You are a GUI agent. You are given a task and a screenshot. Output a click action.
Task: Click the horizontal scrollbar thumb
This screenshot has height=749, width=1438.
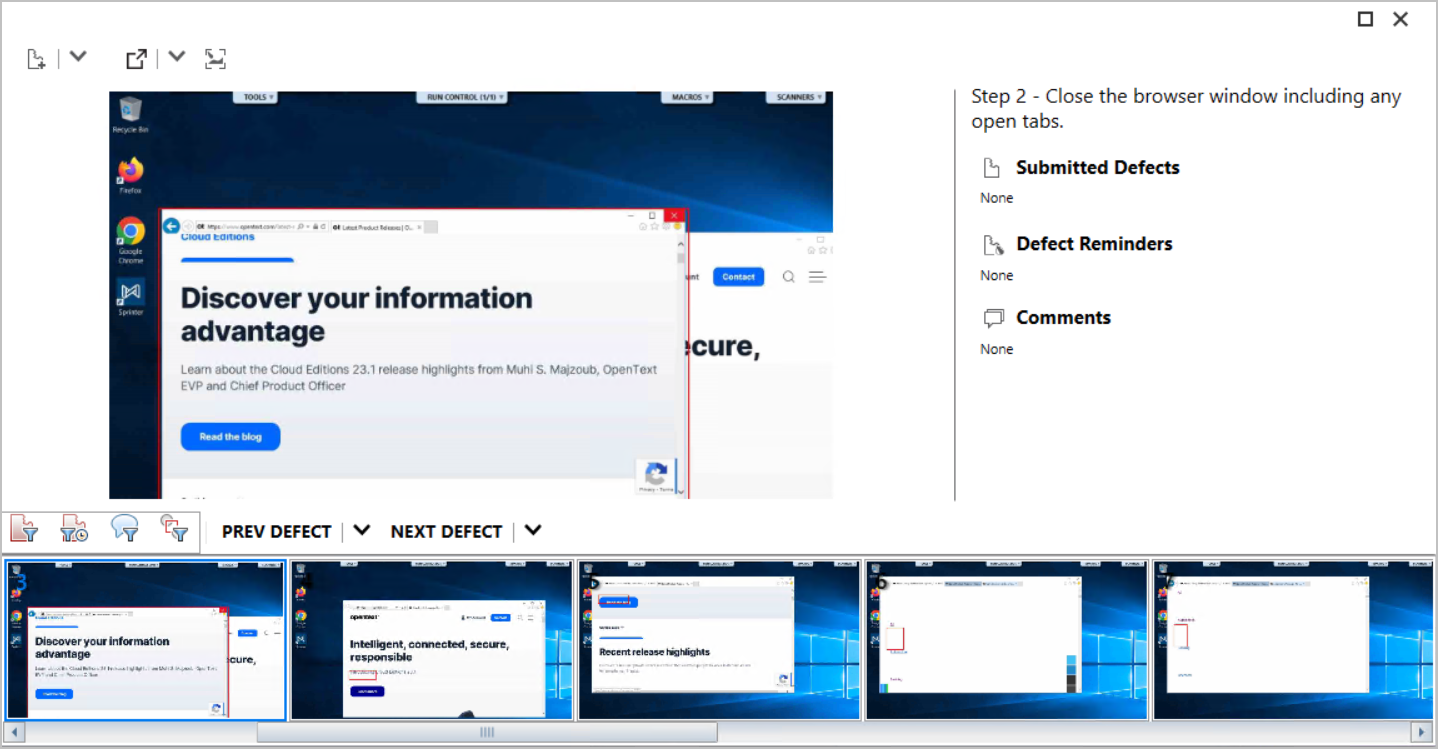click(487, 733)
